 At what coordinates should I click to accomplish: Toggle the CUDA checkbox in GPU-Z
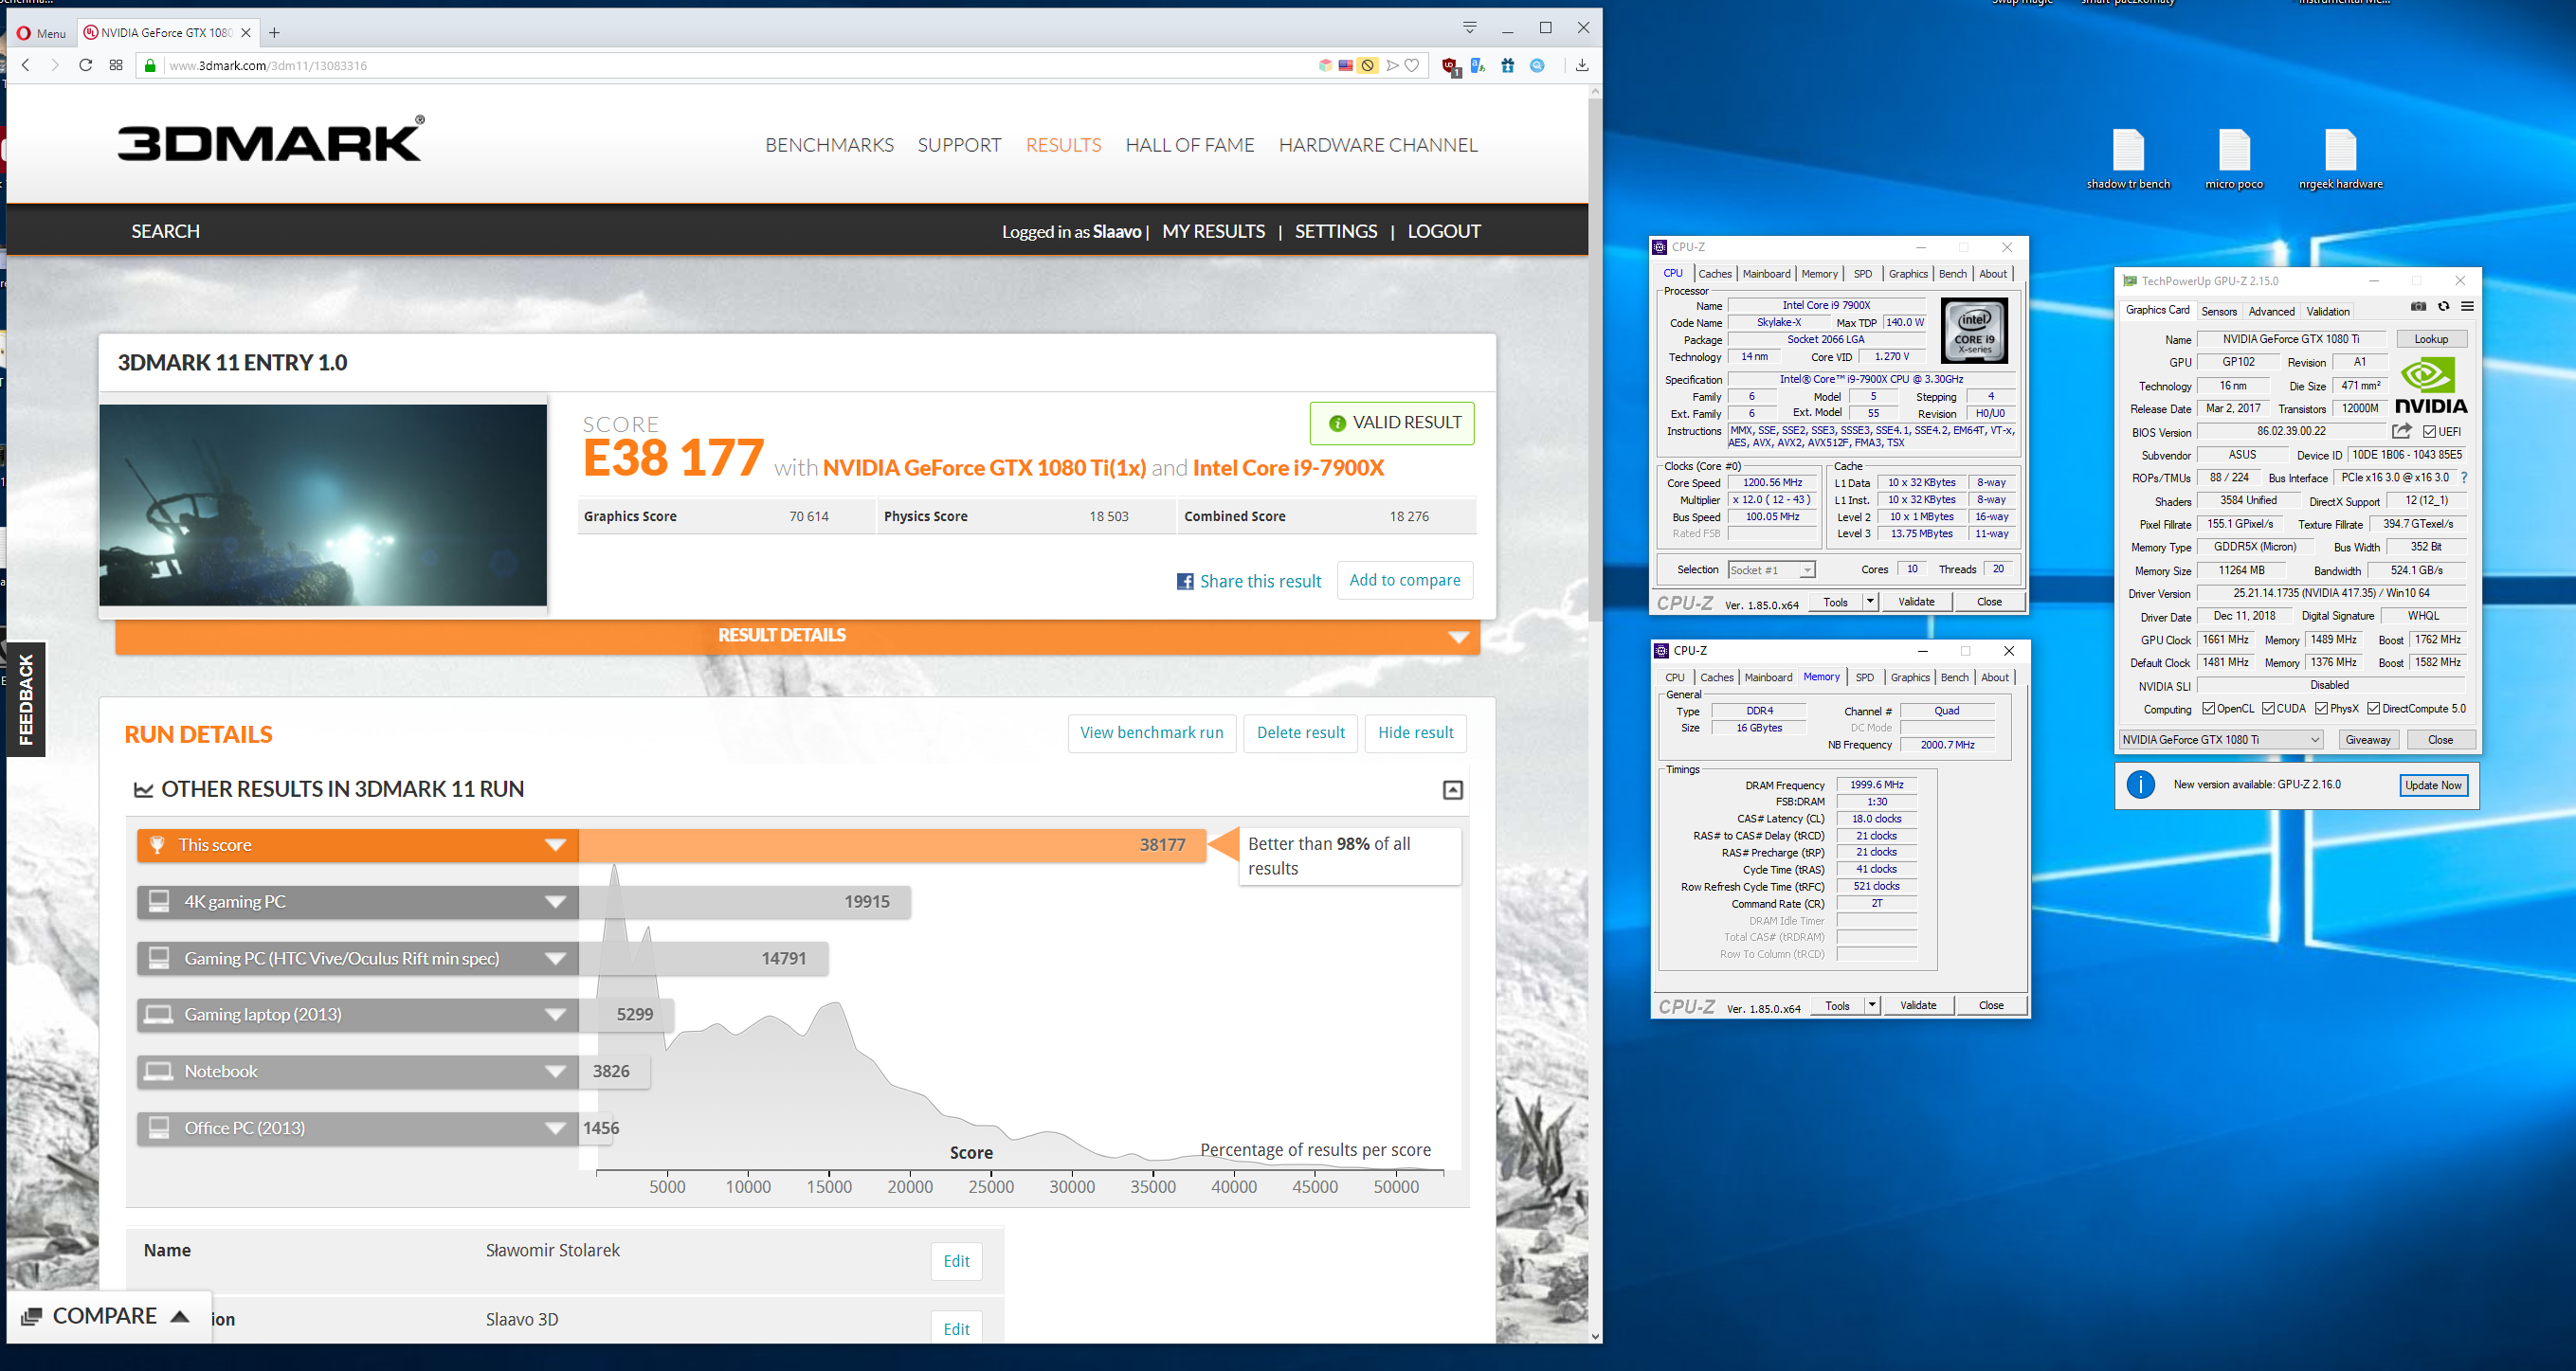(x=2269, y=709)
